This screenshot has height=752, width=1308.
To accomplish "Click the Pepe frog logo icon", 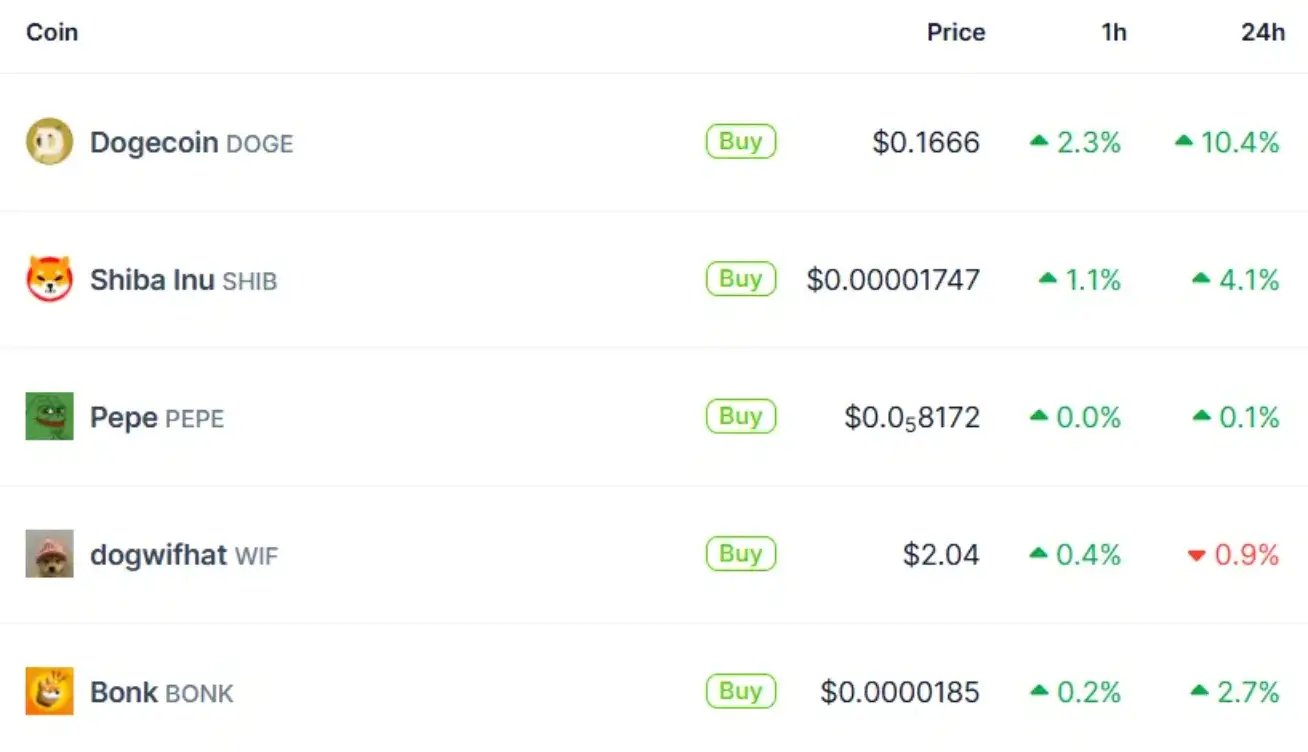I will point(49,416).
